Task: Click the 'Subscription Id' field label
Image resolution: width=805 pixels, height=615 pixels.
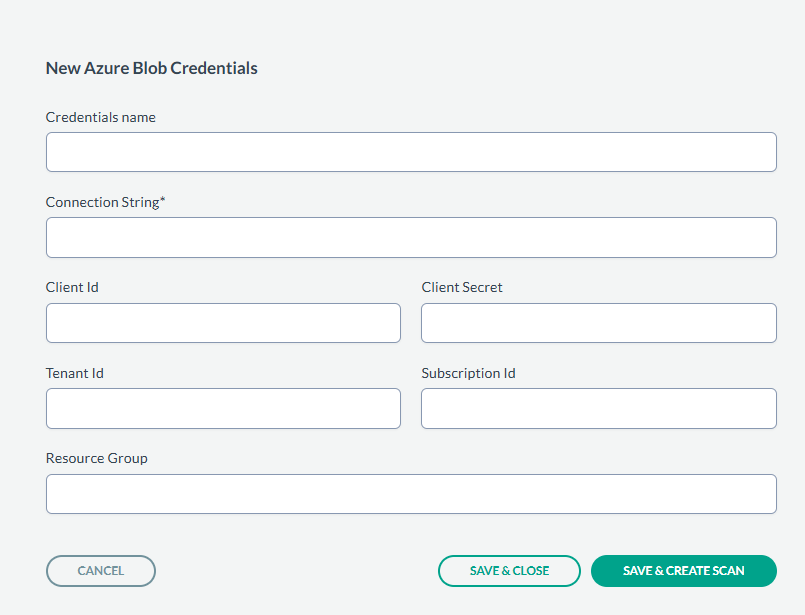Action: 468,373
